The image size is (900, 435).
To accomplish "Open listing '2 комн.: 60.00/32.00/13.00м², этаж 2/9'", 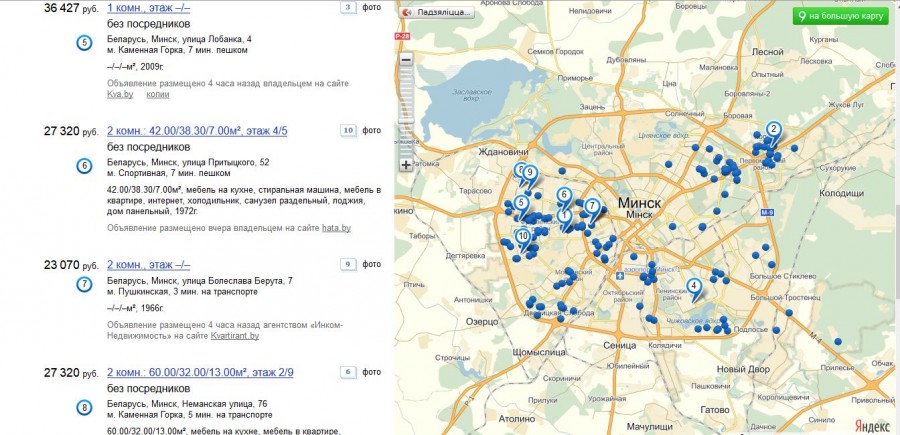I will [x=200, y=372].
